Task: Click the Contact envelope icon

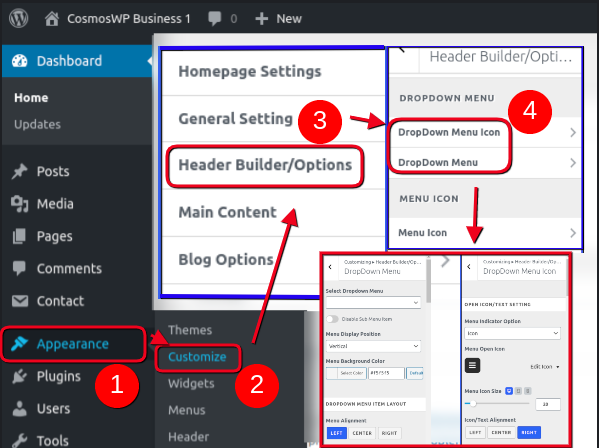Action: click(19, 301)
